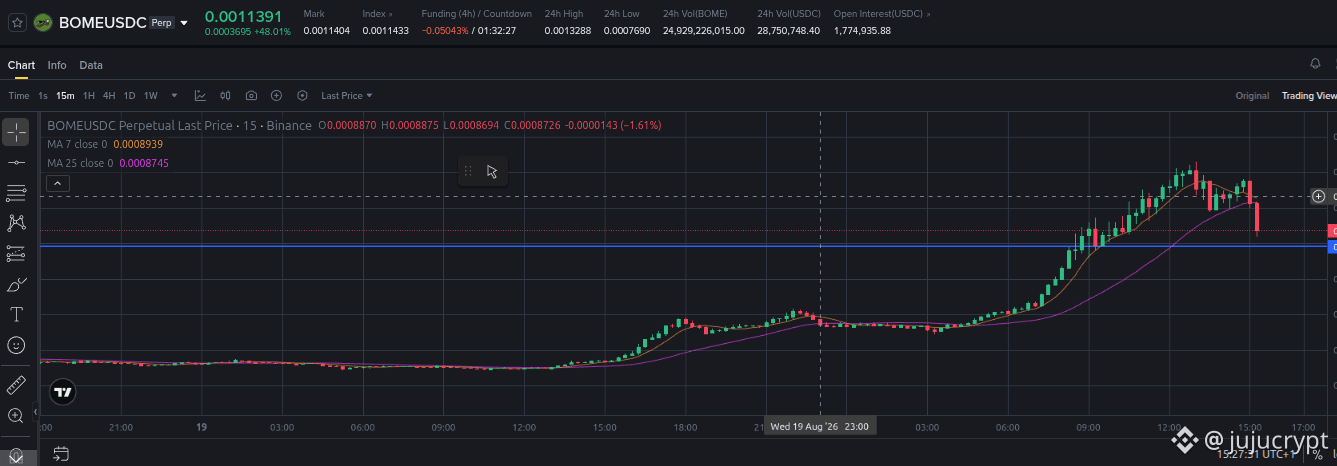Click the TradingView logo
Viewport: 1337px width, 466px height.
point(63,392)
